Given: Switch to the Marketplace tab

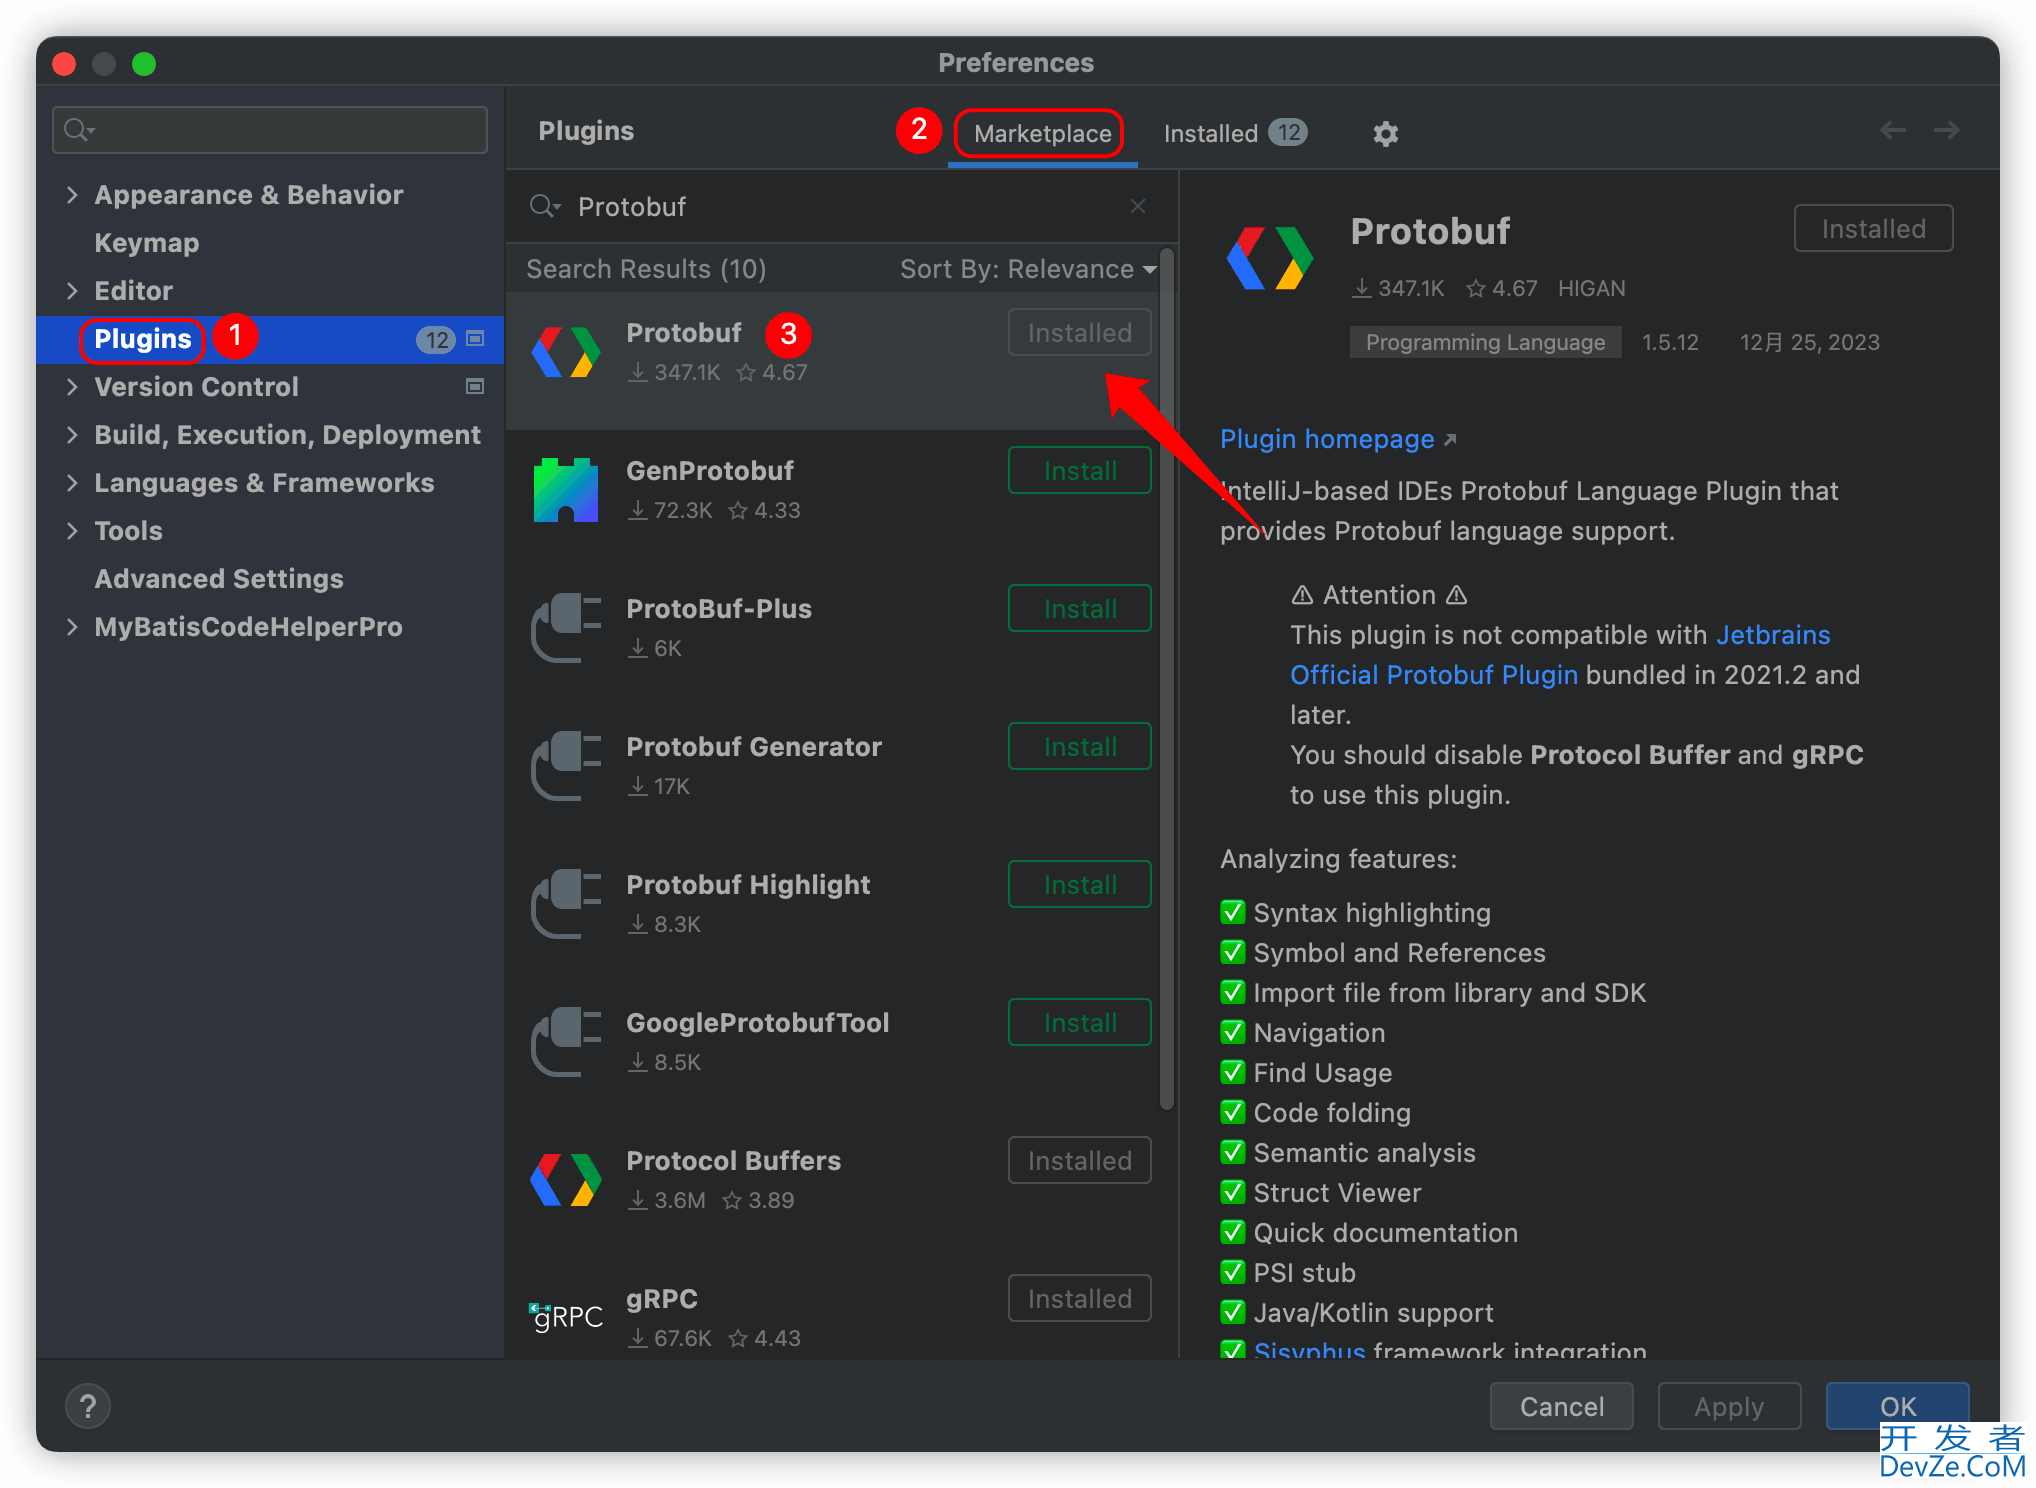Looking at the screenshot, I should coord(1042,133).
